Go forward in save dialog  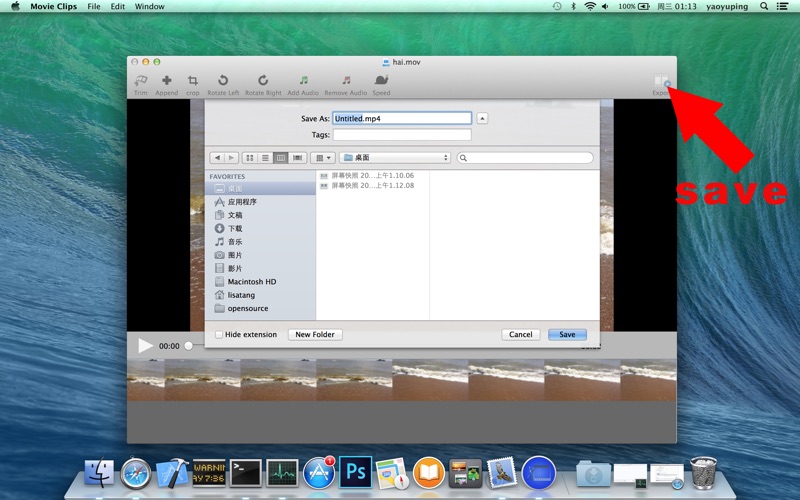click(231, 158)
